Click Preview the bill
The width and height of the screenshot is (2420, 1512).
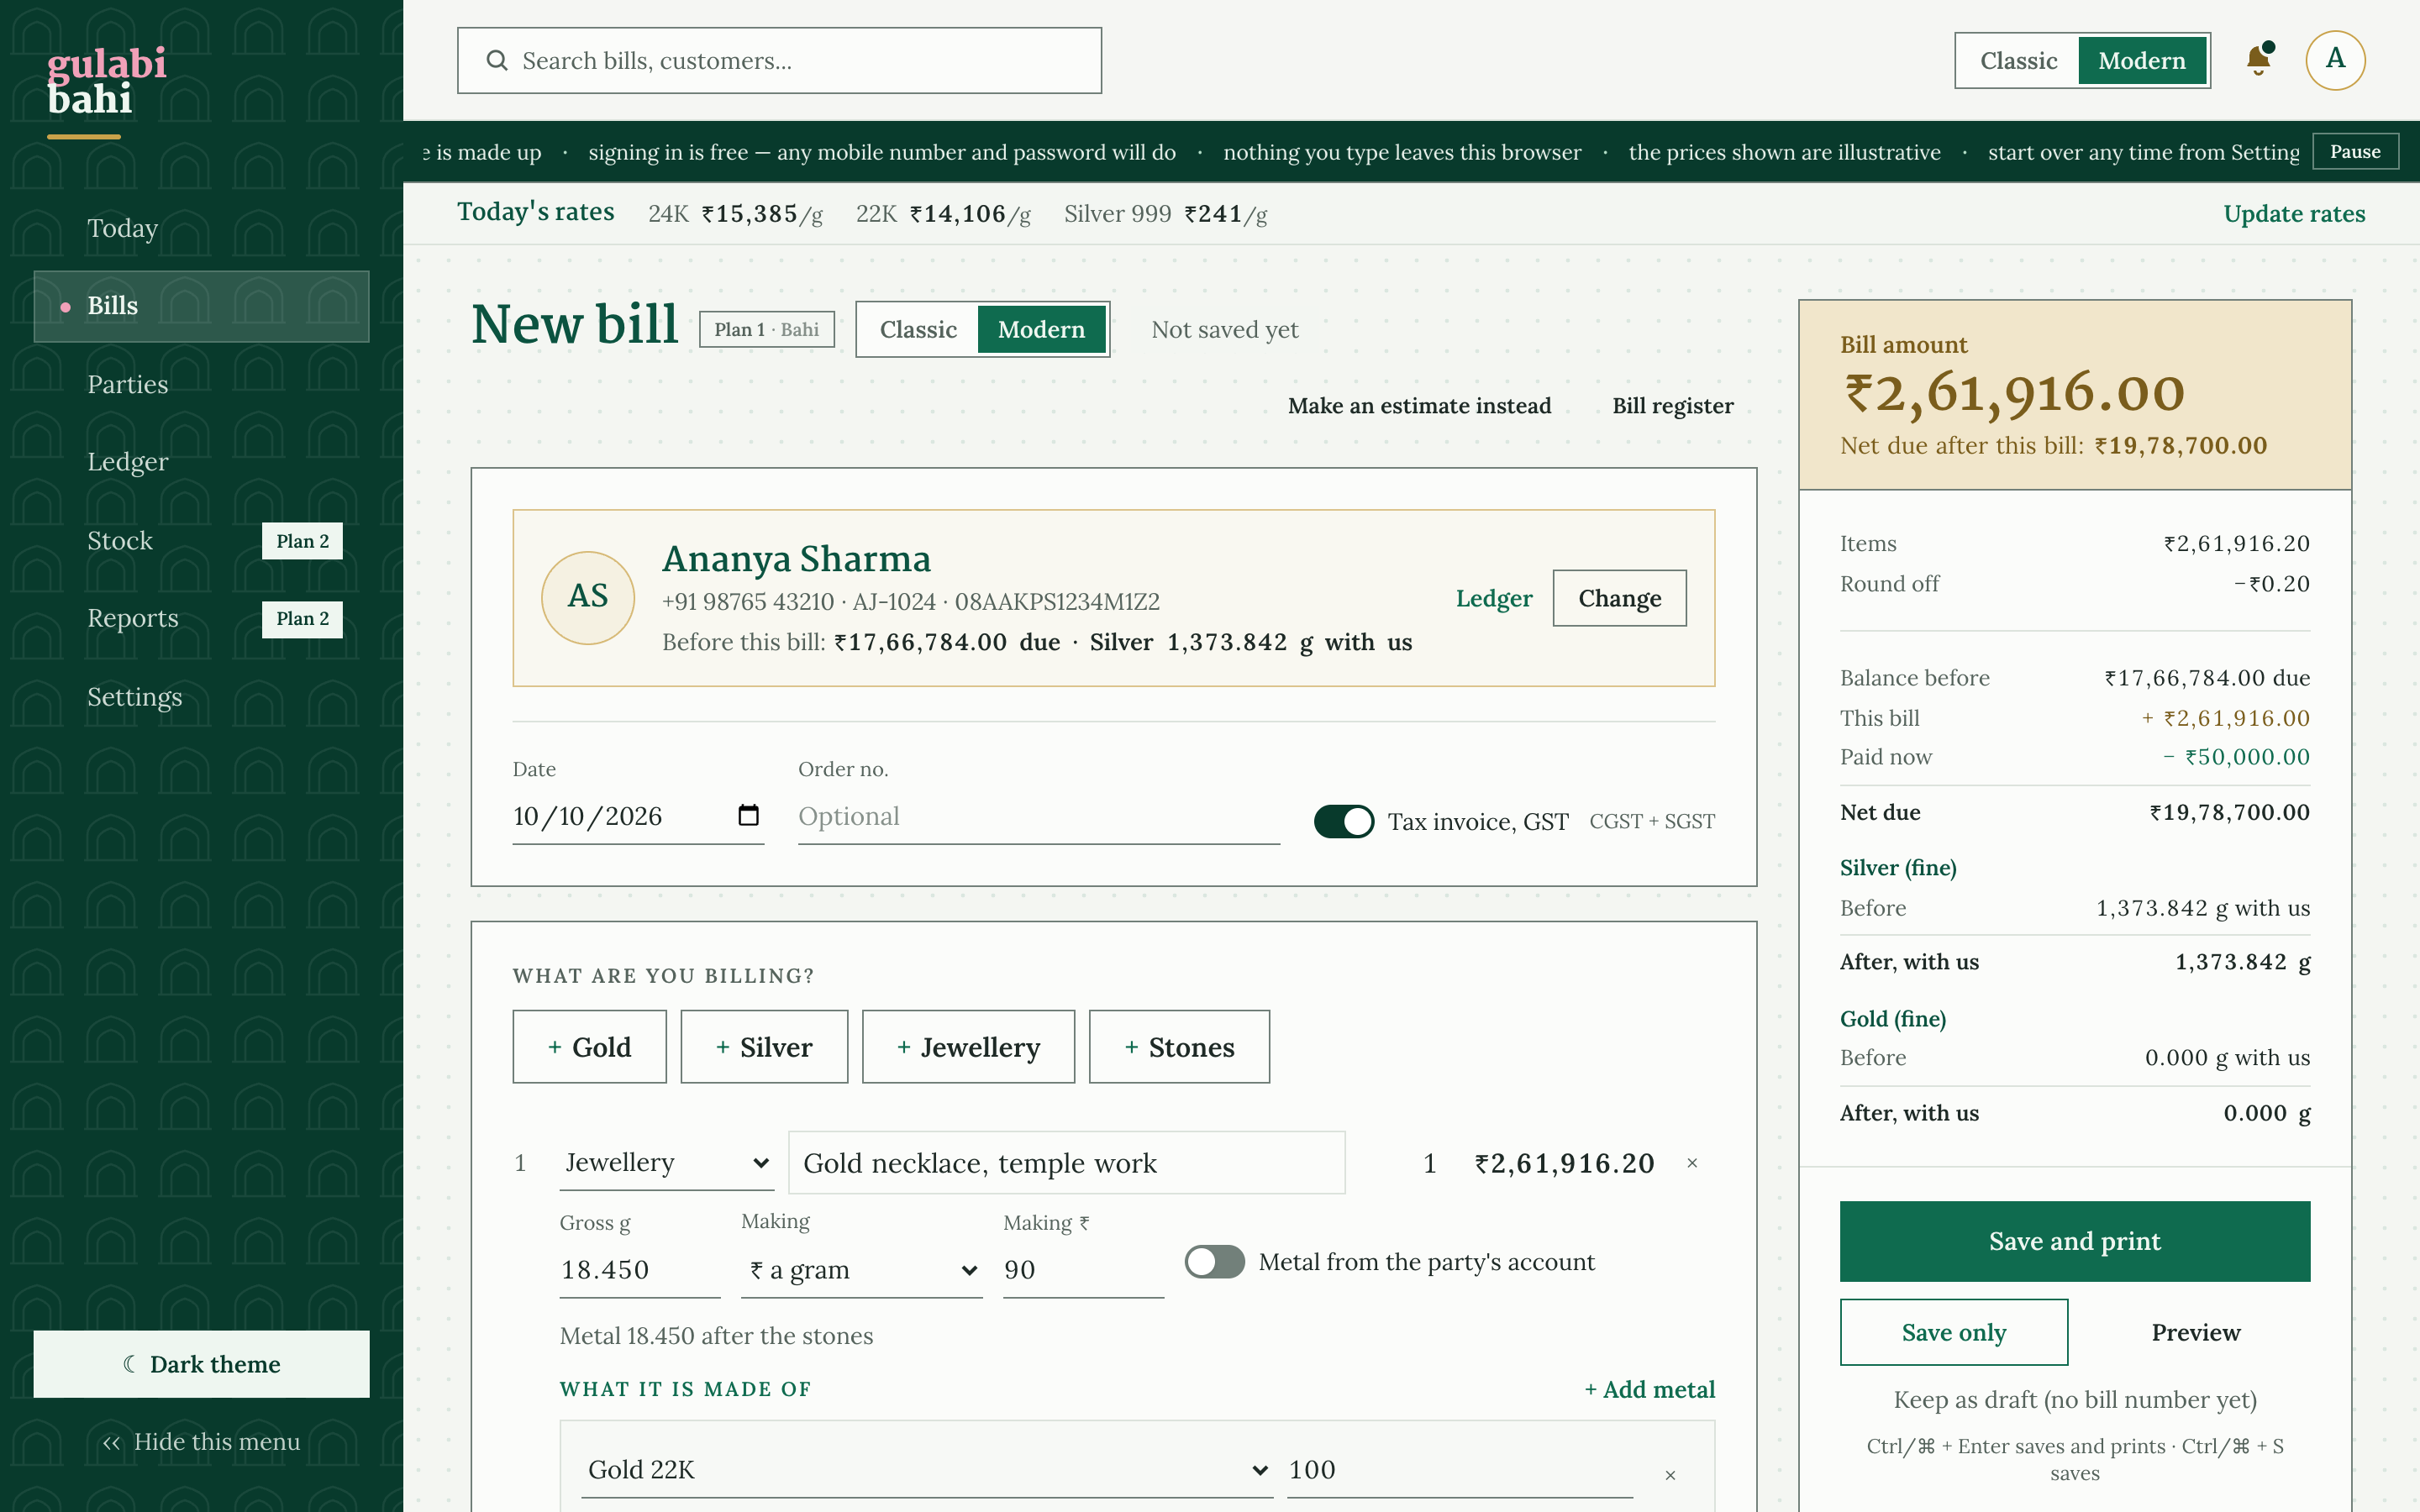pyautogui.click(x=2196, y=1332)
